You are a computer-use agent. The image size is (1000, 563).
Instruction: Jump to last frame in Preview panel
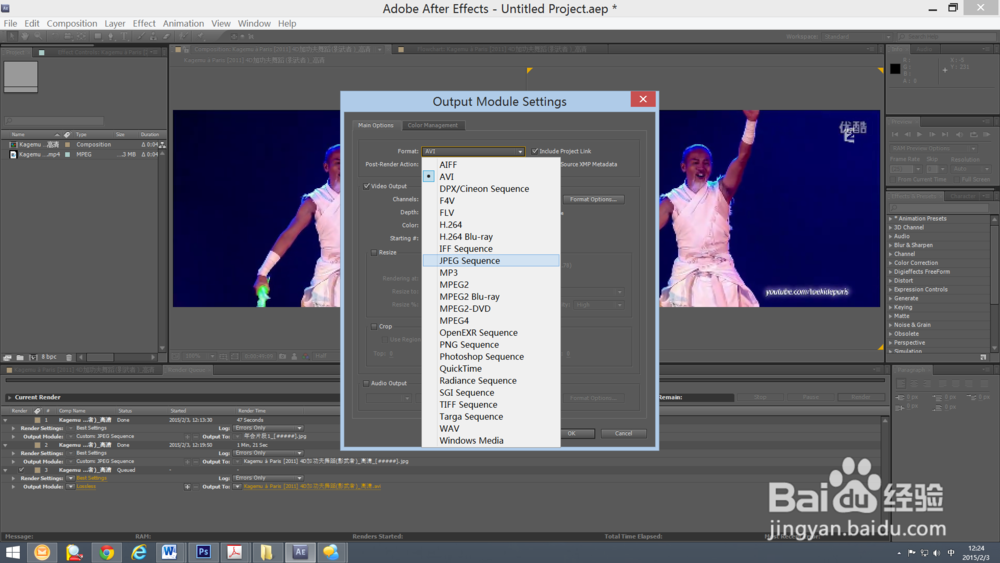(x=945, y=135)
